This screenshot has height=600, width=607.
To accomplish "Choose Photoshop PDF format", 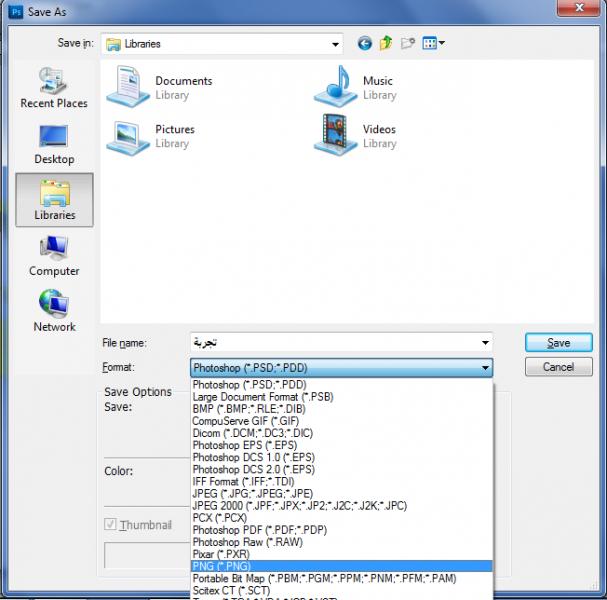I will [342, 530].
